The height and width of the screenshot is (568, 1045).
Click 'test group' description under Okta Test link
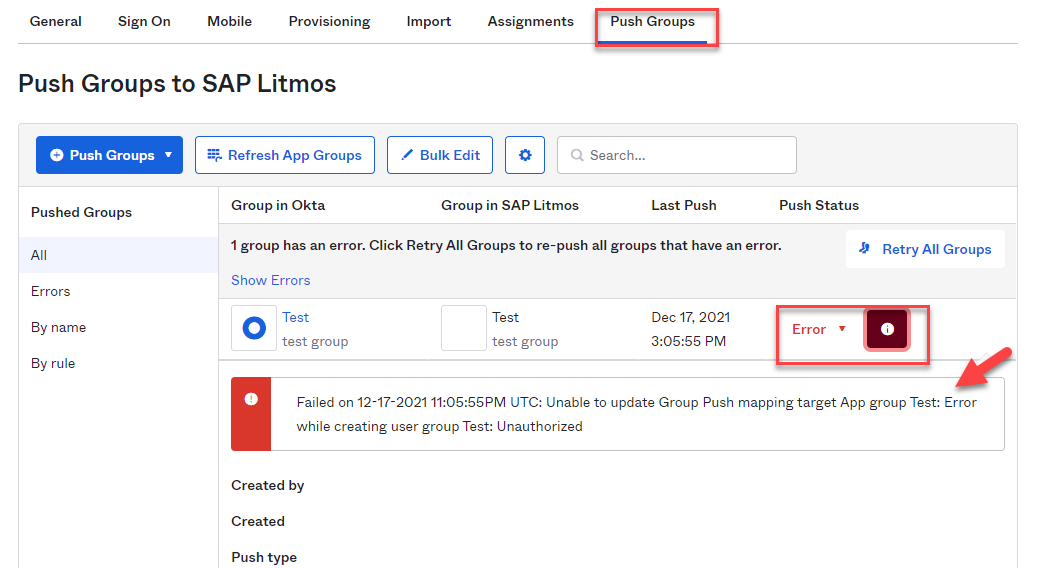coord(315,341)
